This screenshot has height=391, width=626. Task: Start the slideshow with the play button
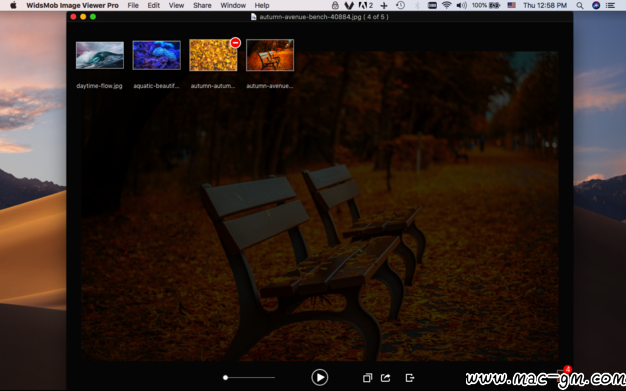pos(319,377)
